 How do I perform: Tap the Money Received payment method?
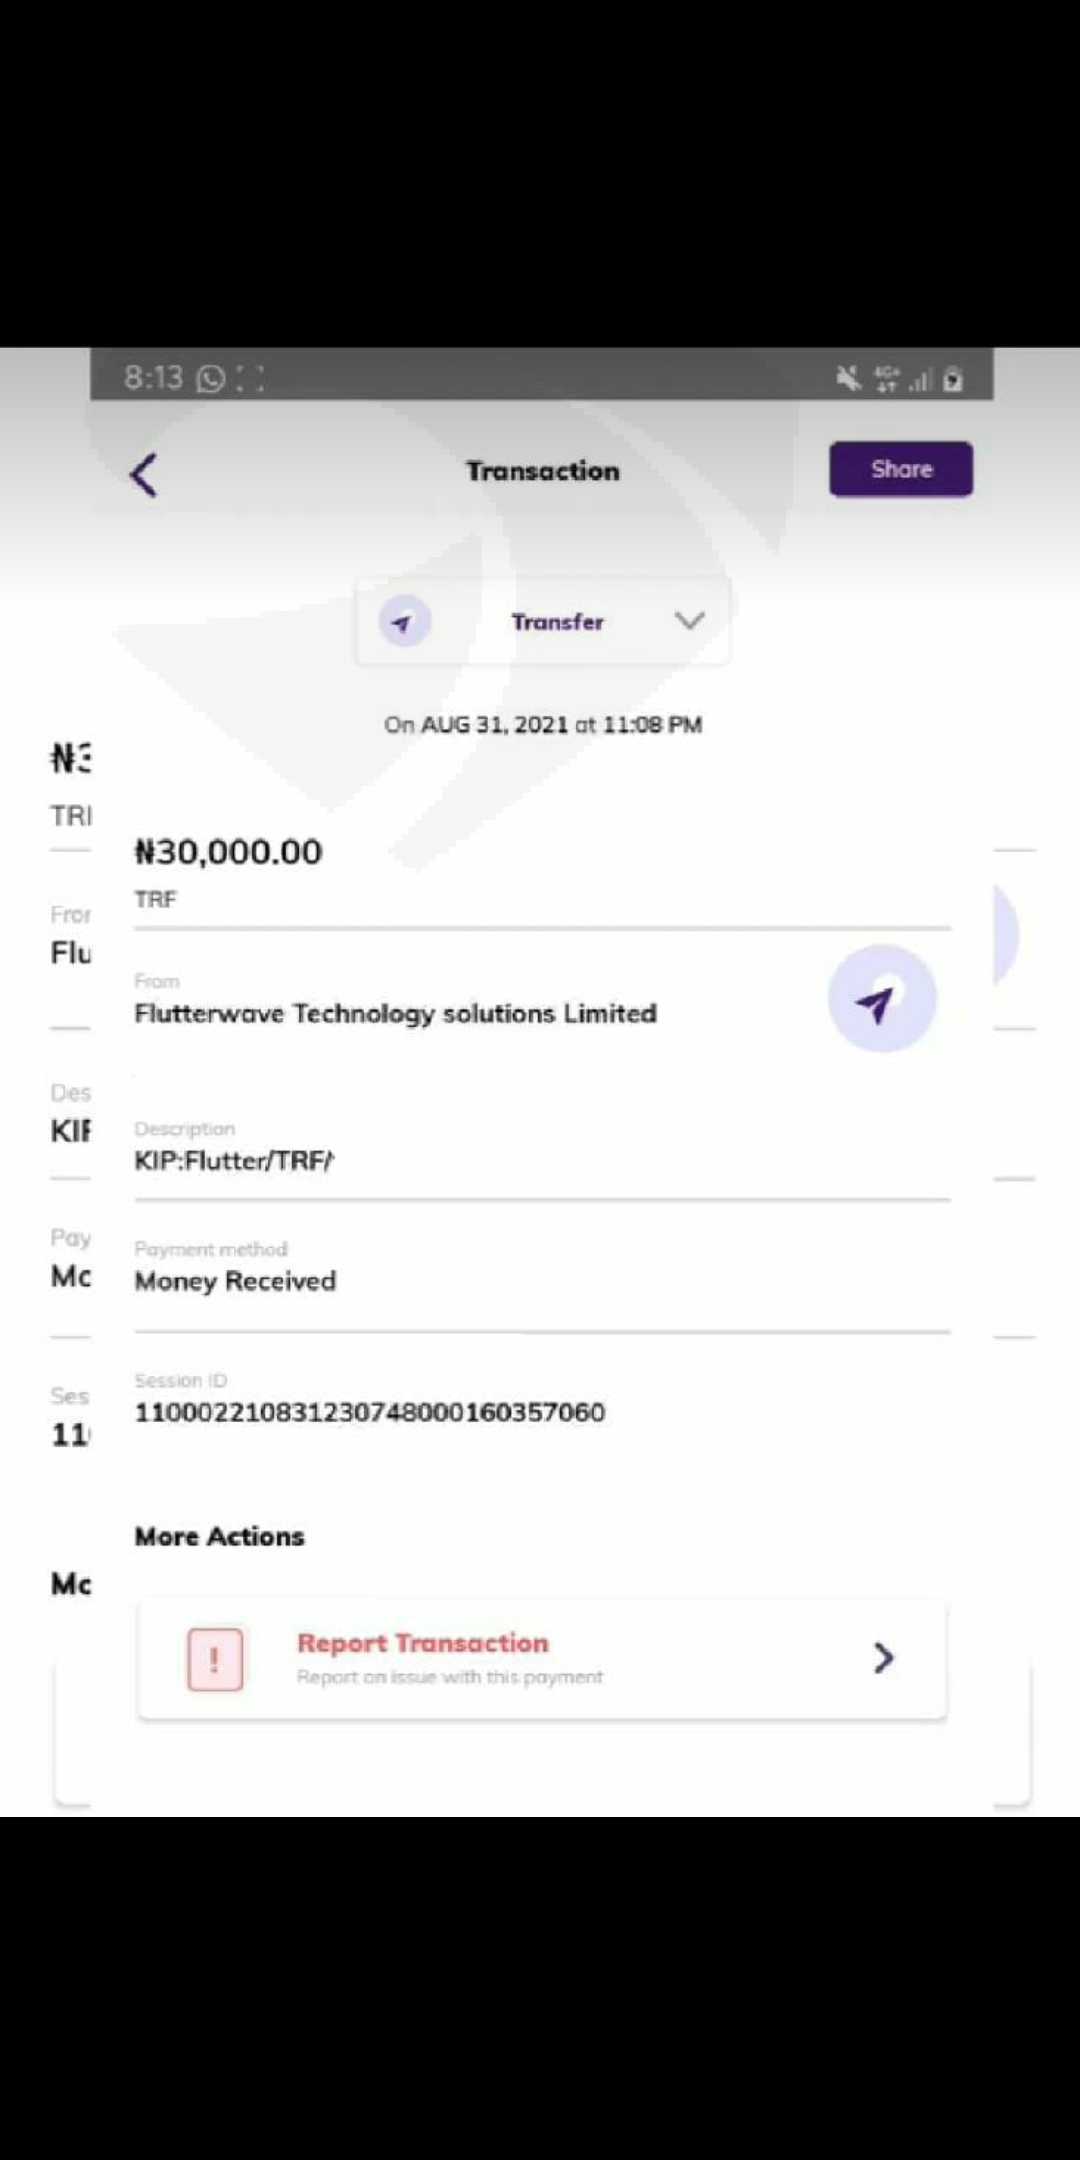236,1281
